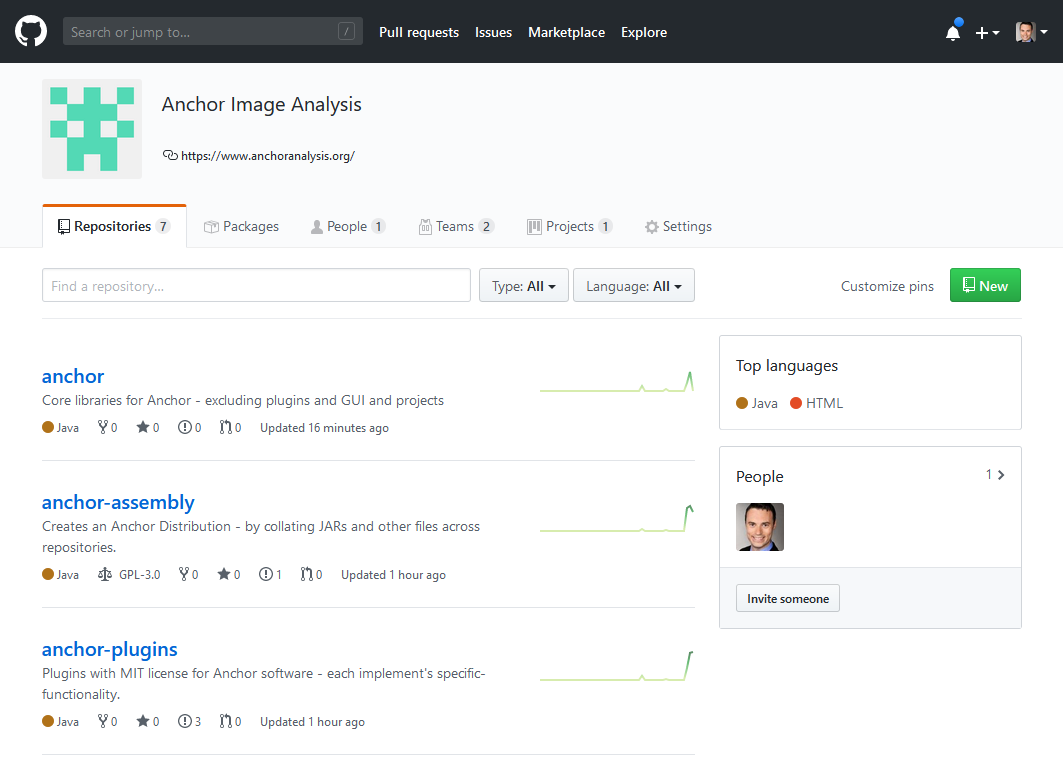Click the GPL-3.0 license icon for anchor-assembly
The width and height of the screenshot is (1063, 770).
tap(104, 574)
